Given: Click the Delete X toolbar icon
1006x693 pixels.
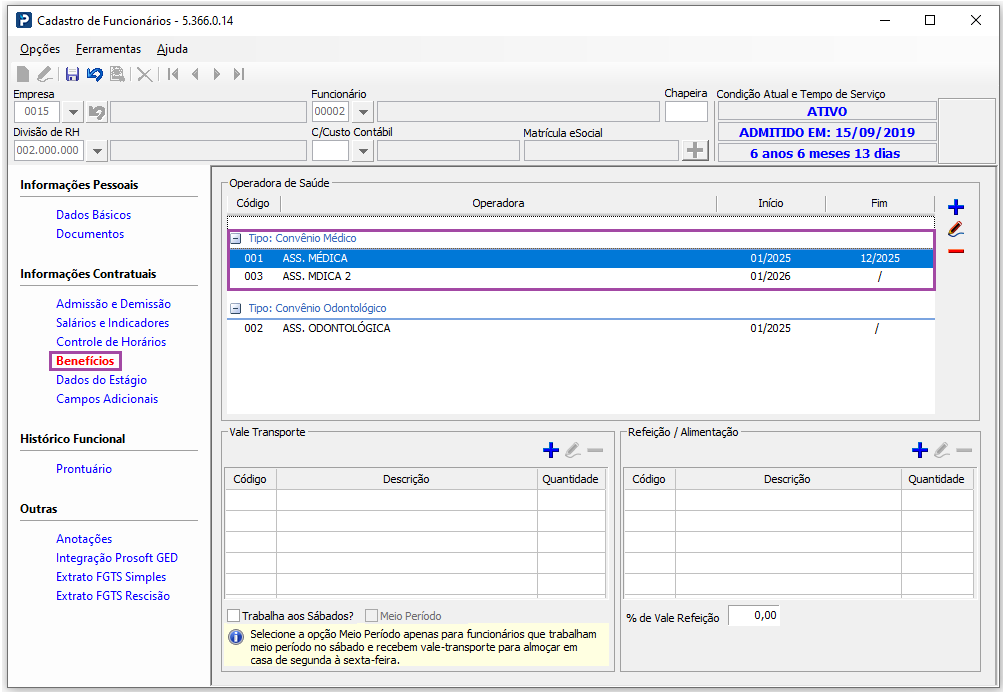Looking at the screenshot, I should [145, 74].
